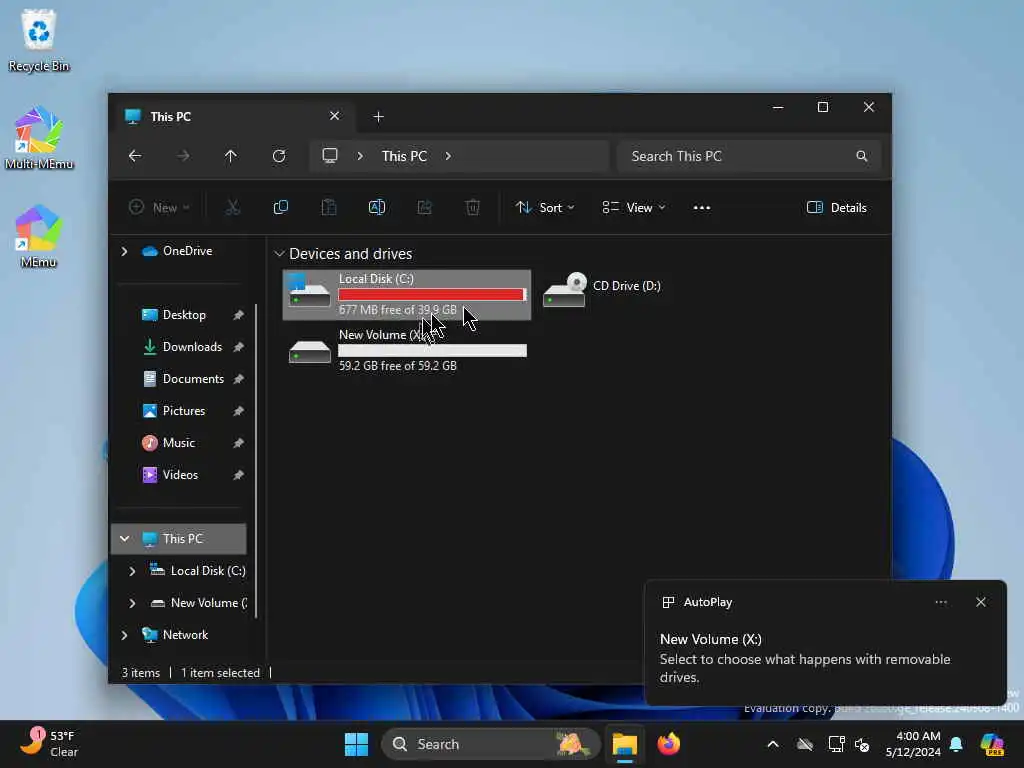Open the New dropdown menu
The width and height of the screenshot is (1024, 768).
tap(159, 208)
